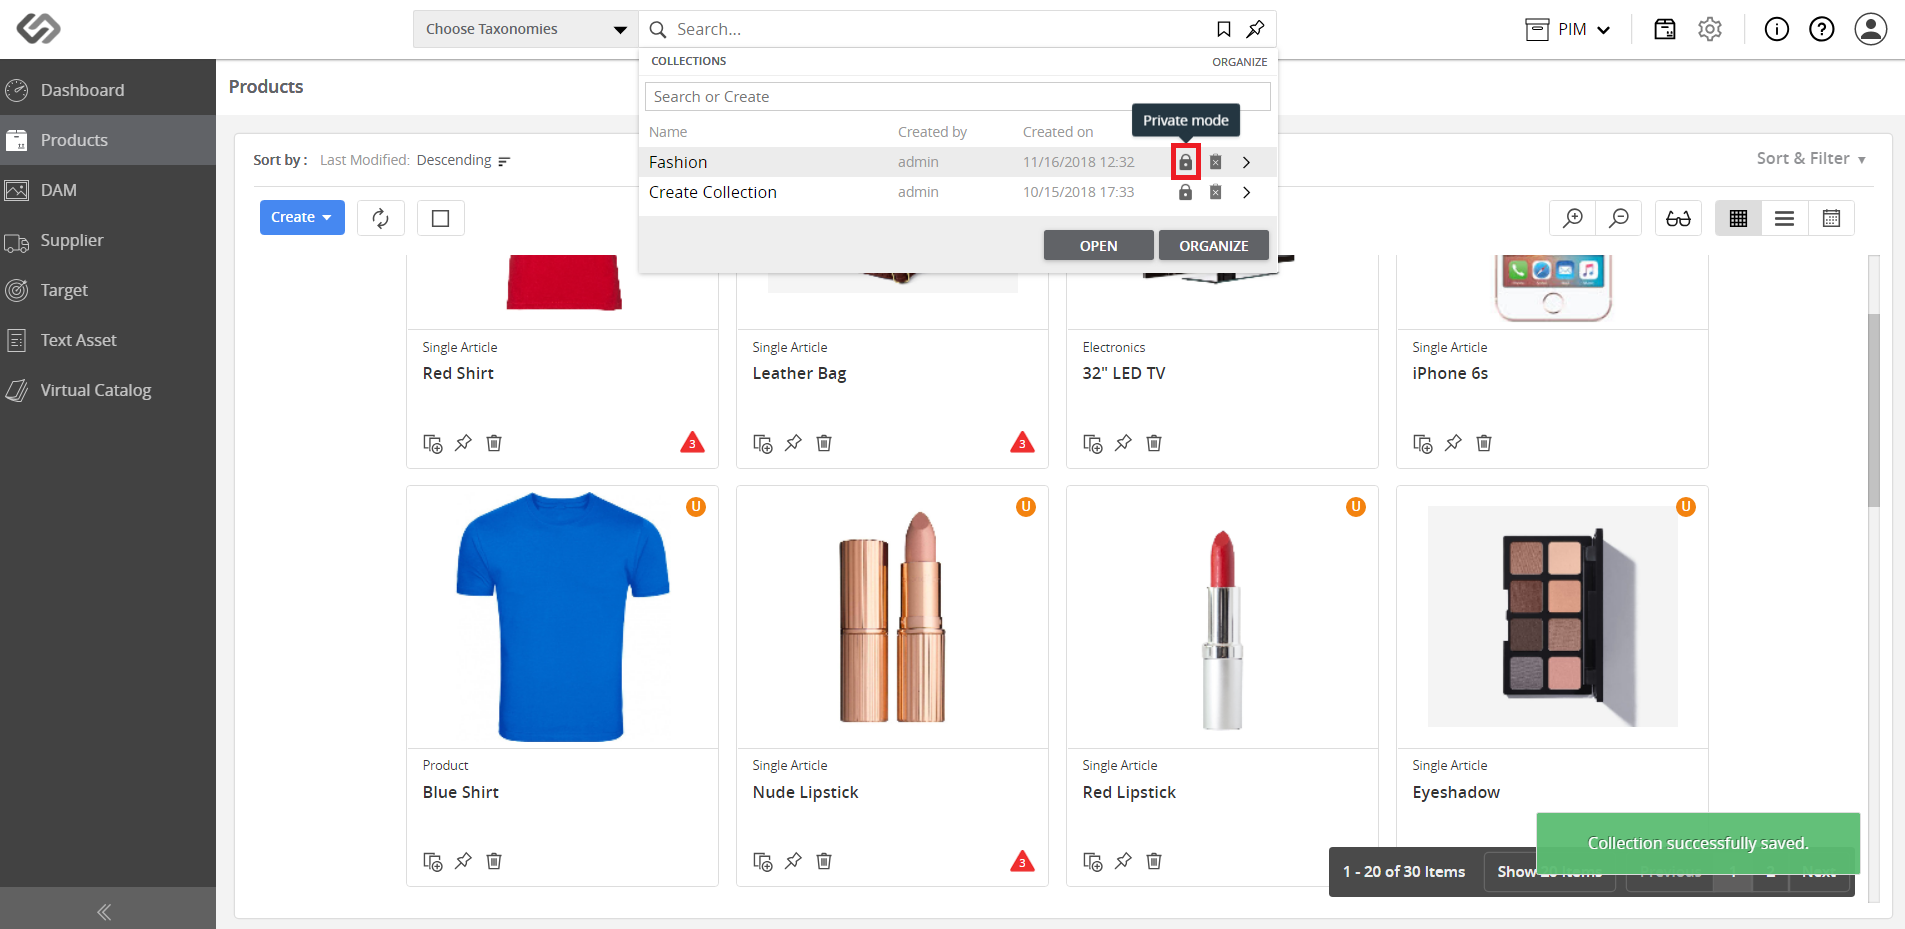This screenshot has height=929, width=1905.
Task: Delete the Red Lipstick product
Action: [1154, 860]
